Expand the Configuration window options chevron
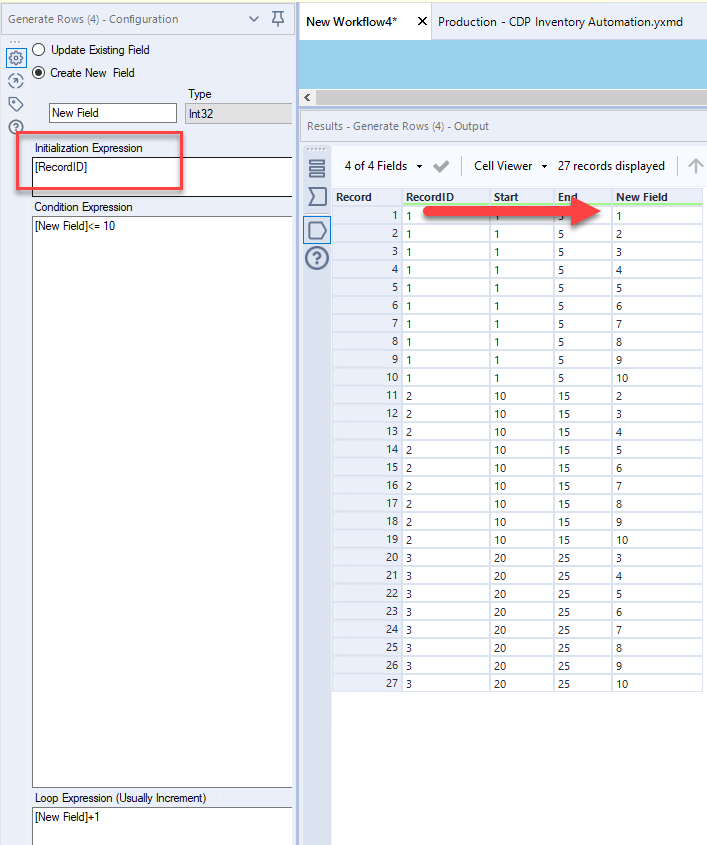707x845 pixels. tap(254, 19)
